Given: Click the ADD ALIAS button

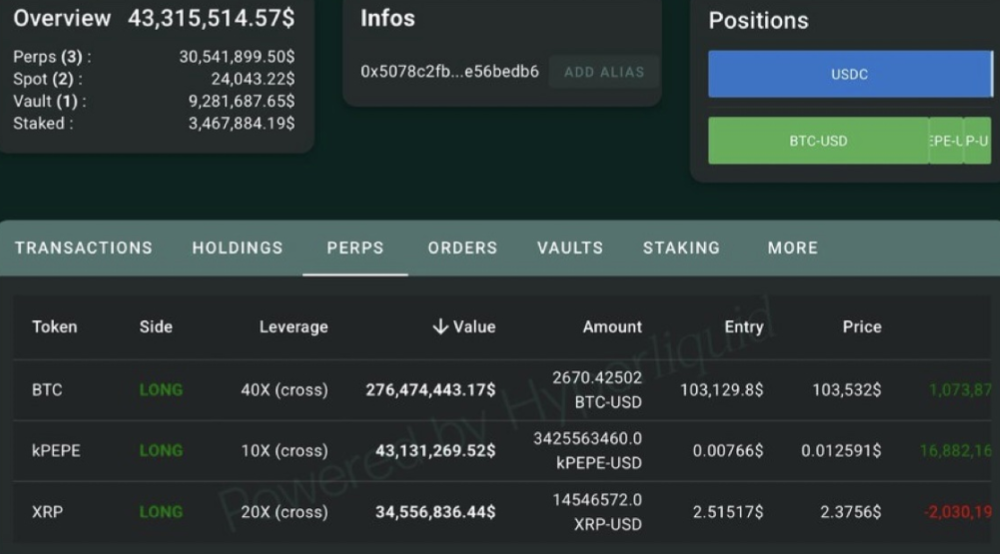Looking at the screenshot, I should [603, 72].
